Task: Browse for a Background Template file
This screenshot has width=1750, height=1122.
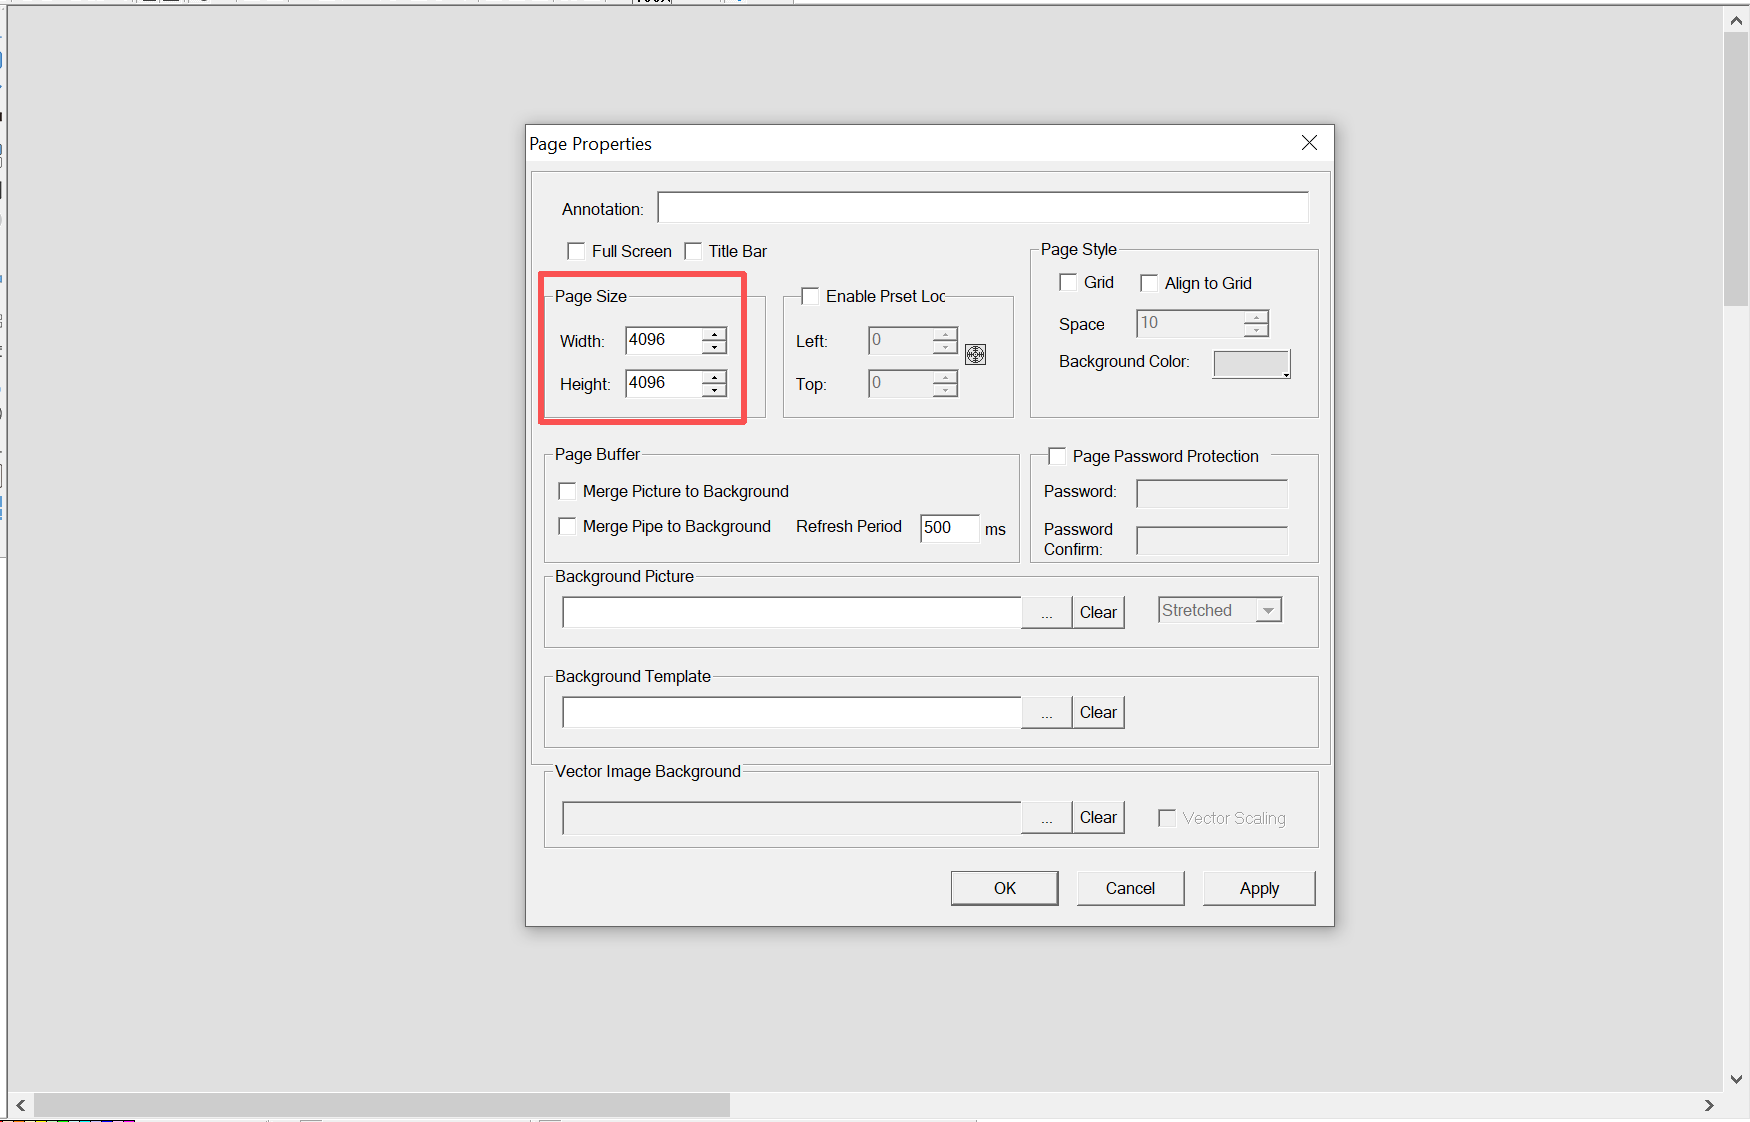Action: pos(1046,713)
